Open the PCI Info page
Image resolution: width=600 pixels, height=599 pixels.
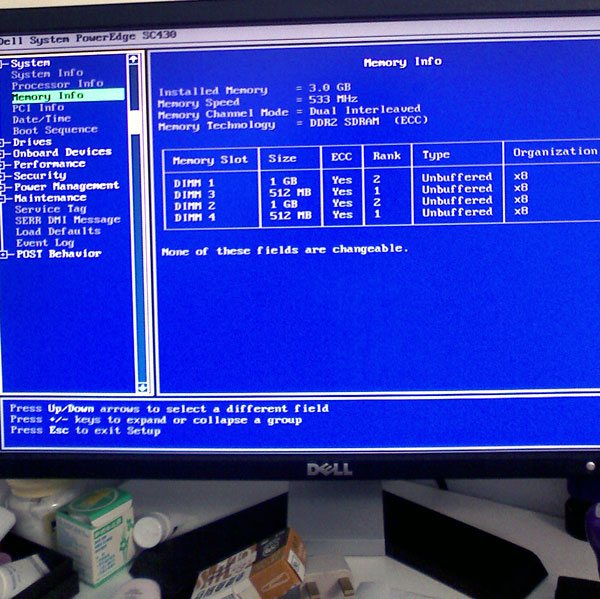(x=38, y=107)
